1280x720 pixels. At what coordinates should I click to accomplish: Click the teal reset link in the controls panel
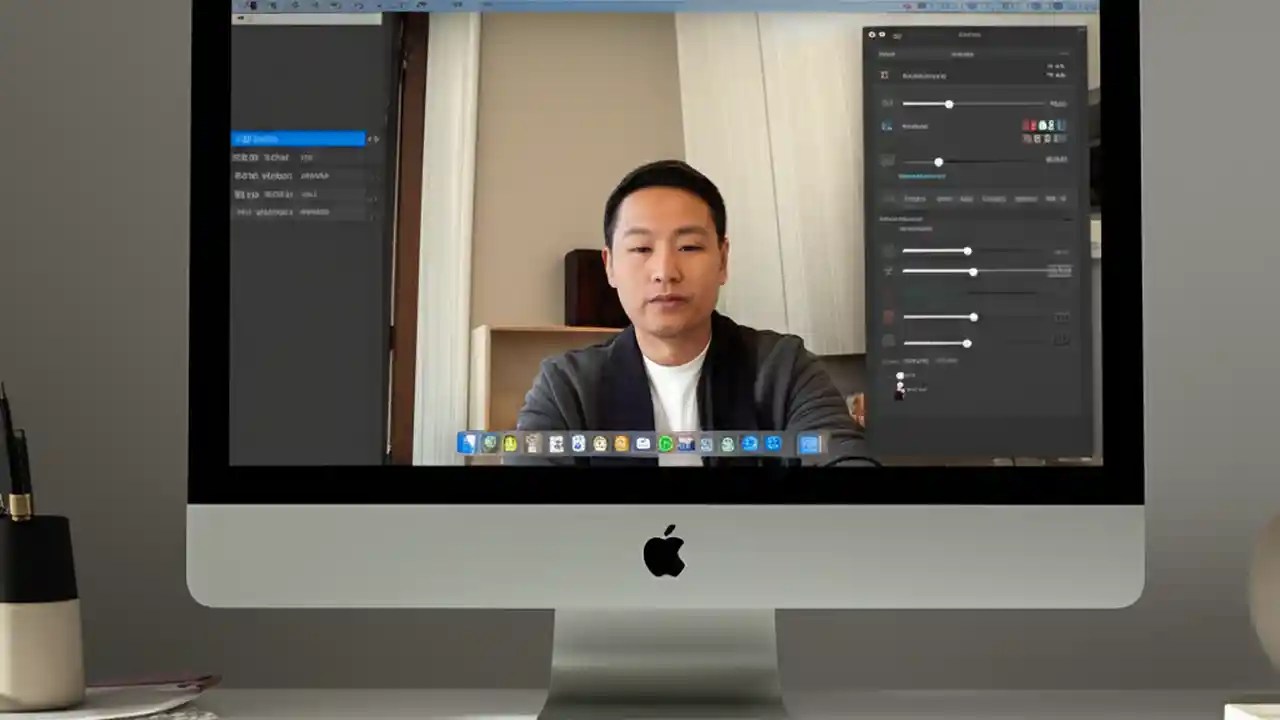pyautogui.click(x=921, y=176)
